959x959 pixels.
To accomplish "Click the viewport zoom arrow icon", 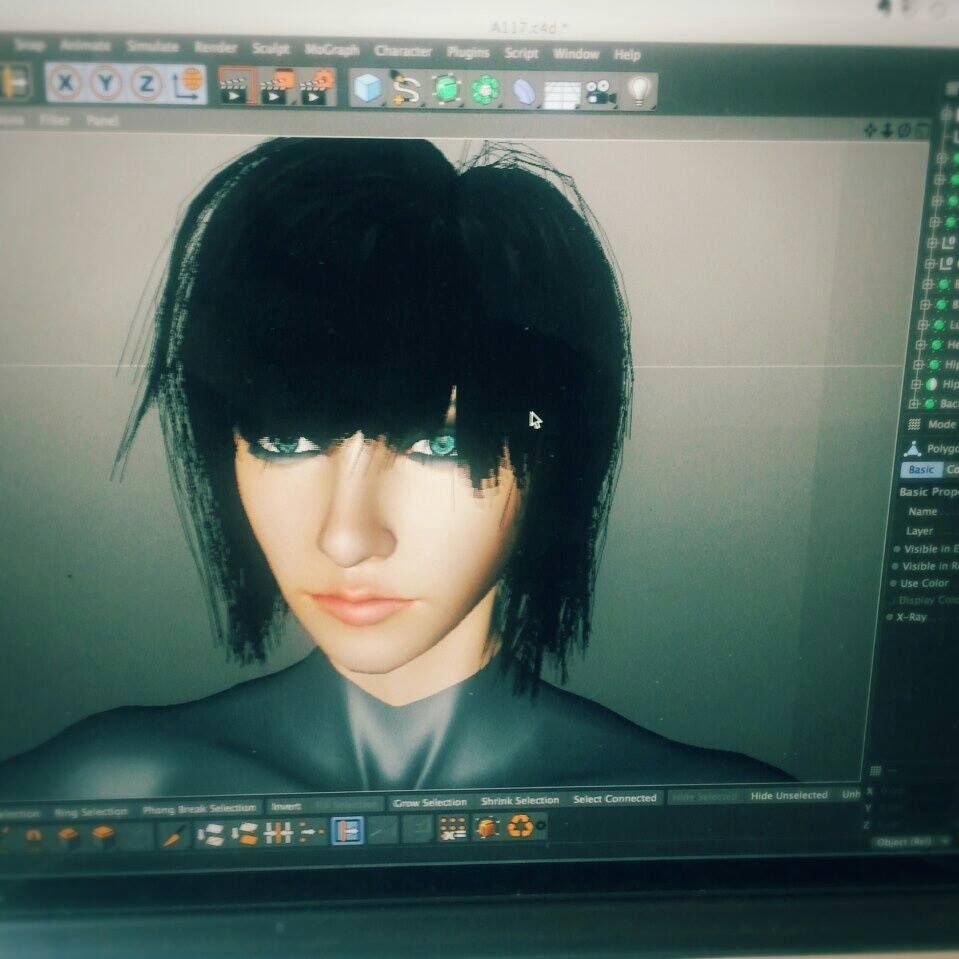I will pyautogui.click(x=886, y=130).
